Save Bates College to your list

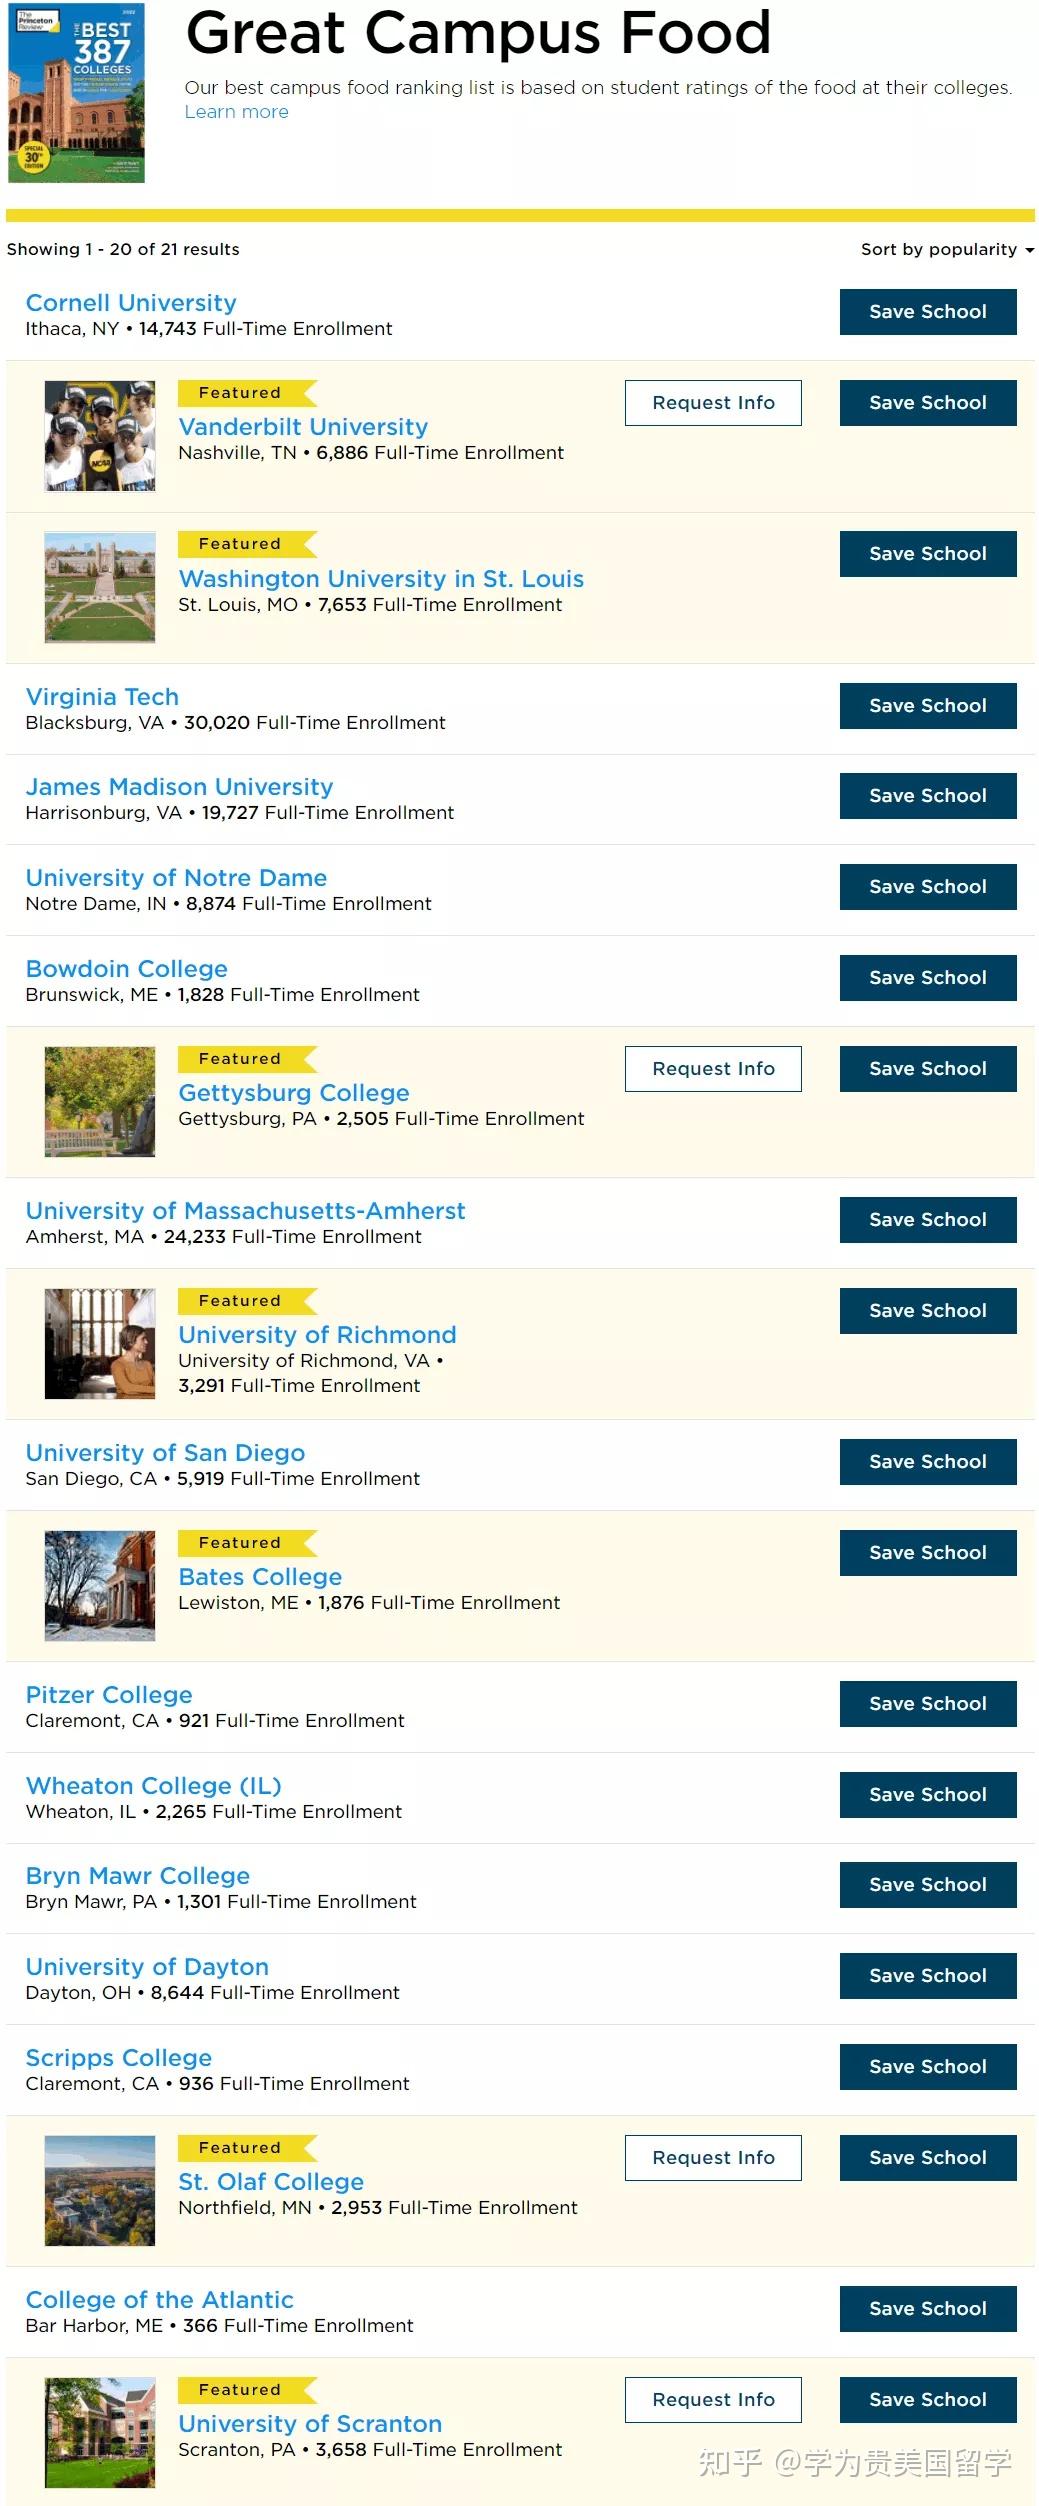(927, 1553)
